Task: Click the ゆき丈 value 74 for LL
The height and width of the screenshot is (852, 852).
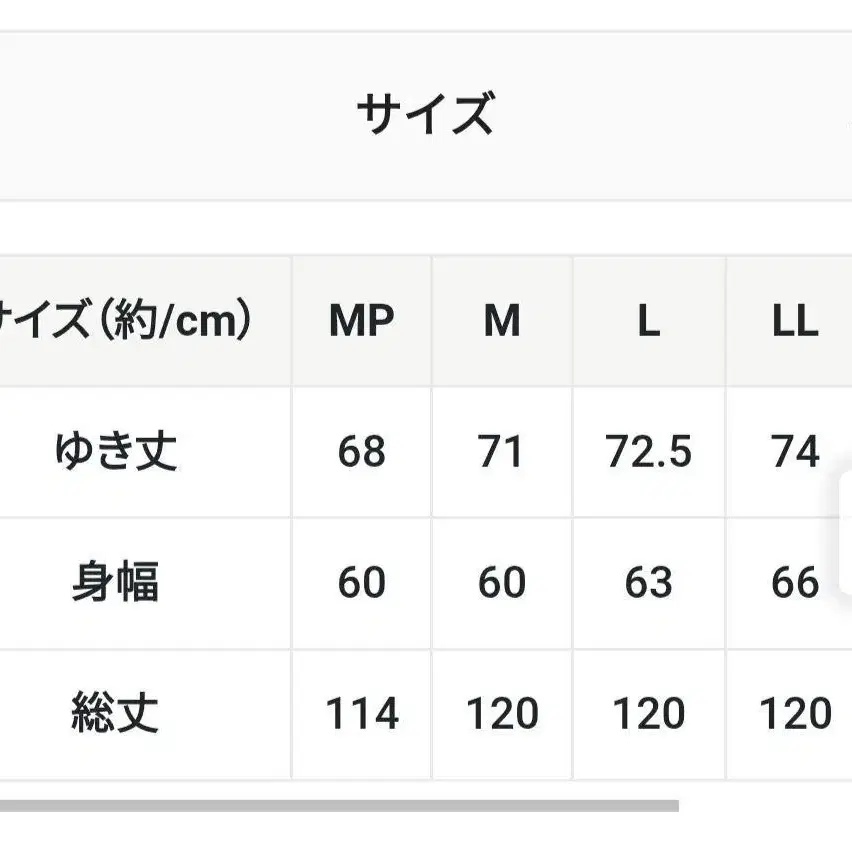Action: 795,452
